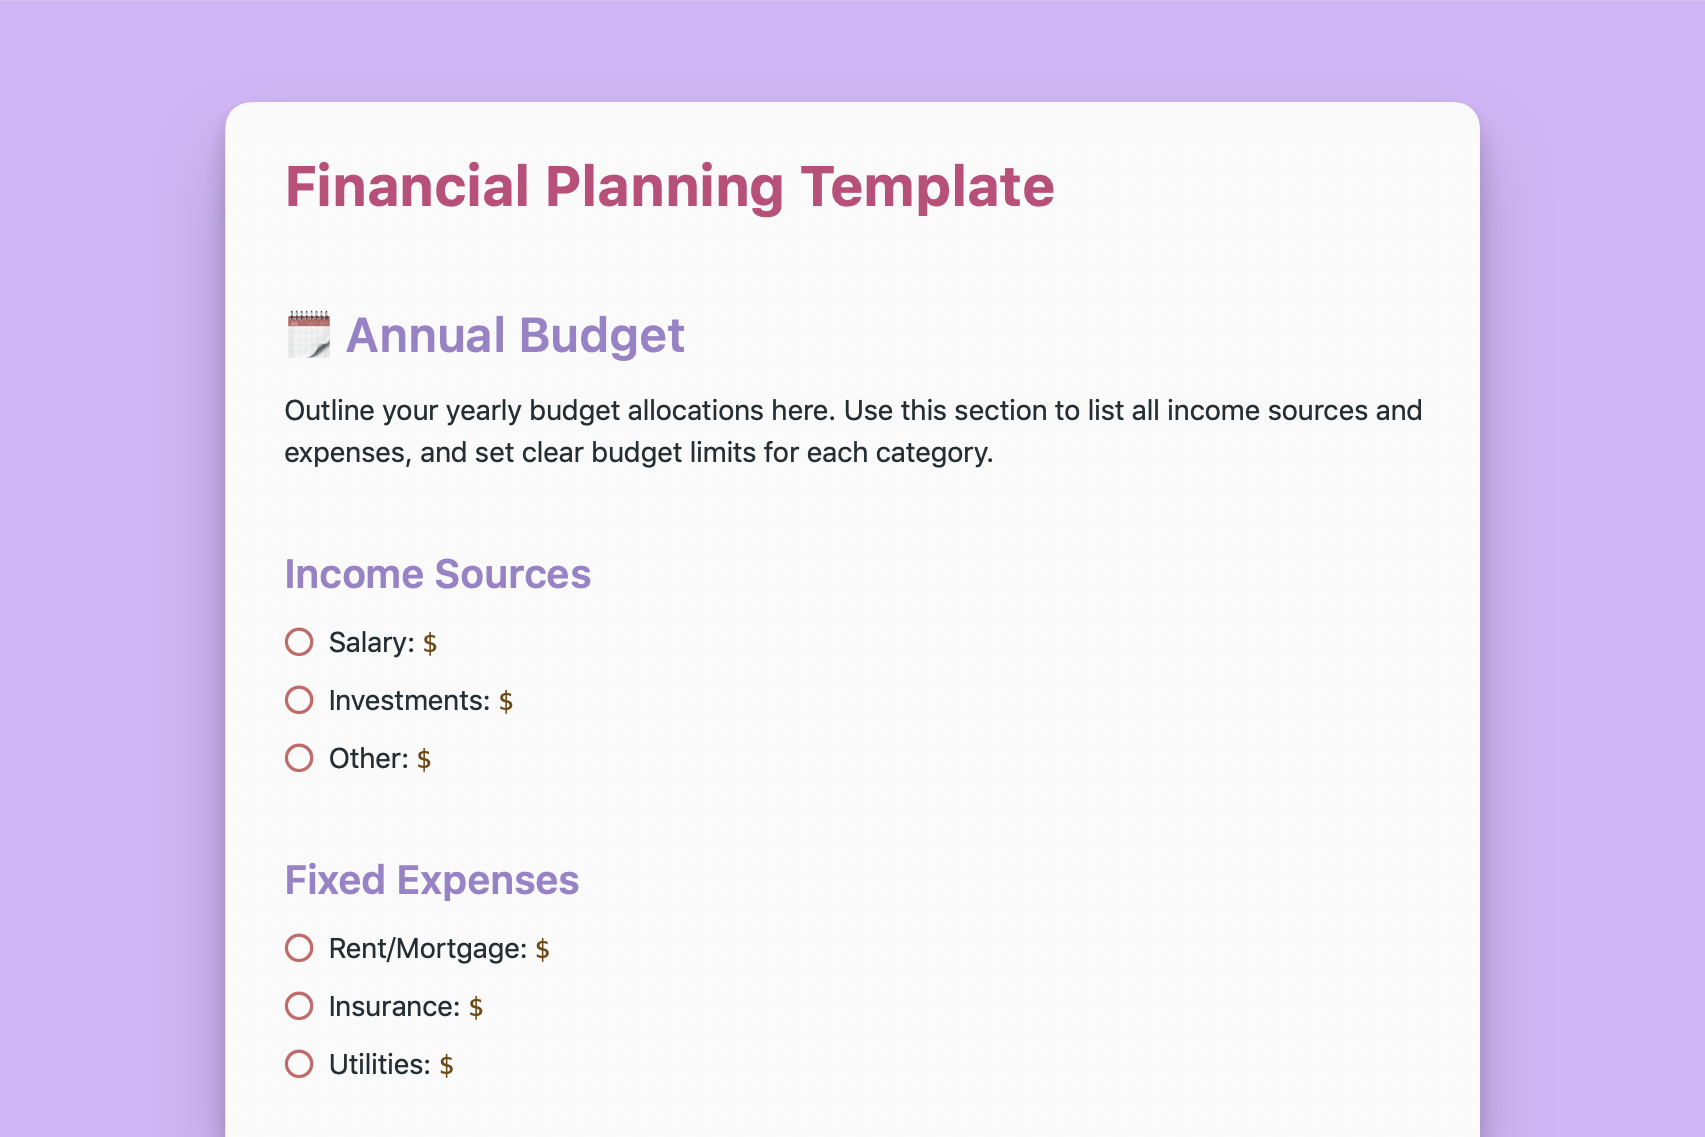Mark the Rent/Mortgage checkbox
1705x1137 pixels.
[x=299, y=948]
